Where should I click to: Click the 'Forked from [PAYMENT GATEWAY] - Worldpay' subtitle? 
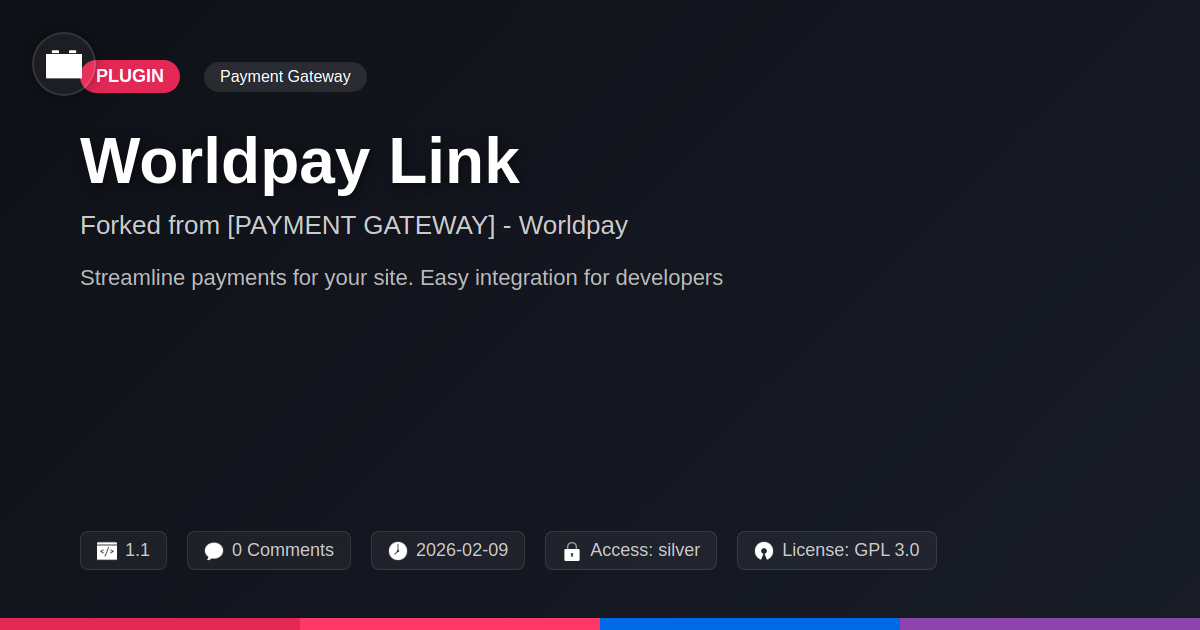[354, 225]
